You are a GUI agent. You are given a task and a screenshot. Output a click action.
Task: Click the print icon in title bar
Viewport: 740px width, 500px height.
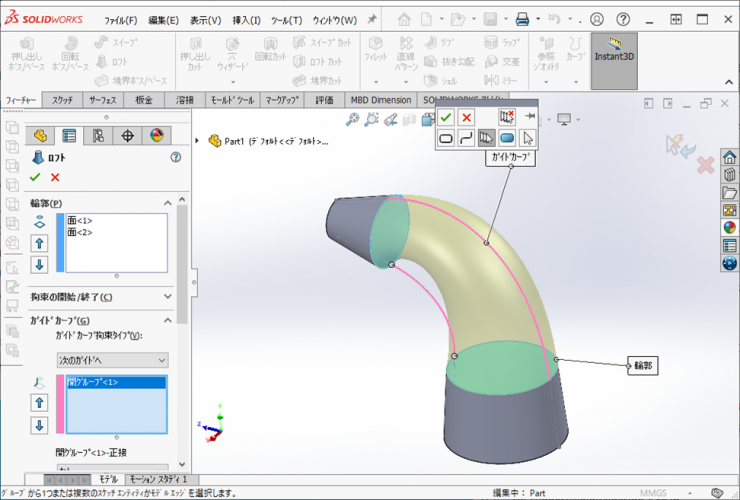click(522, 19)
